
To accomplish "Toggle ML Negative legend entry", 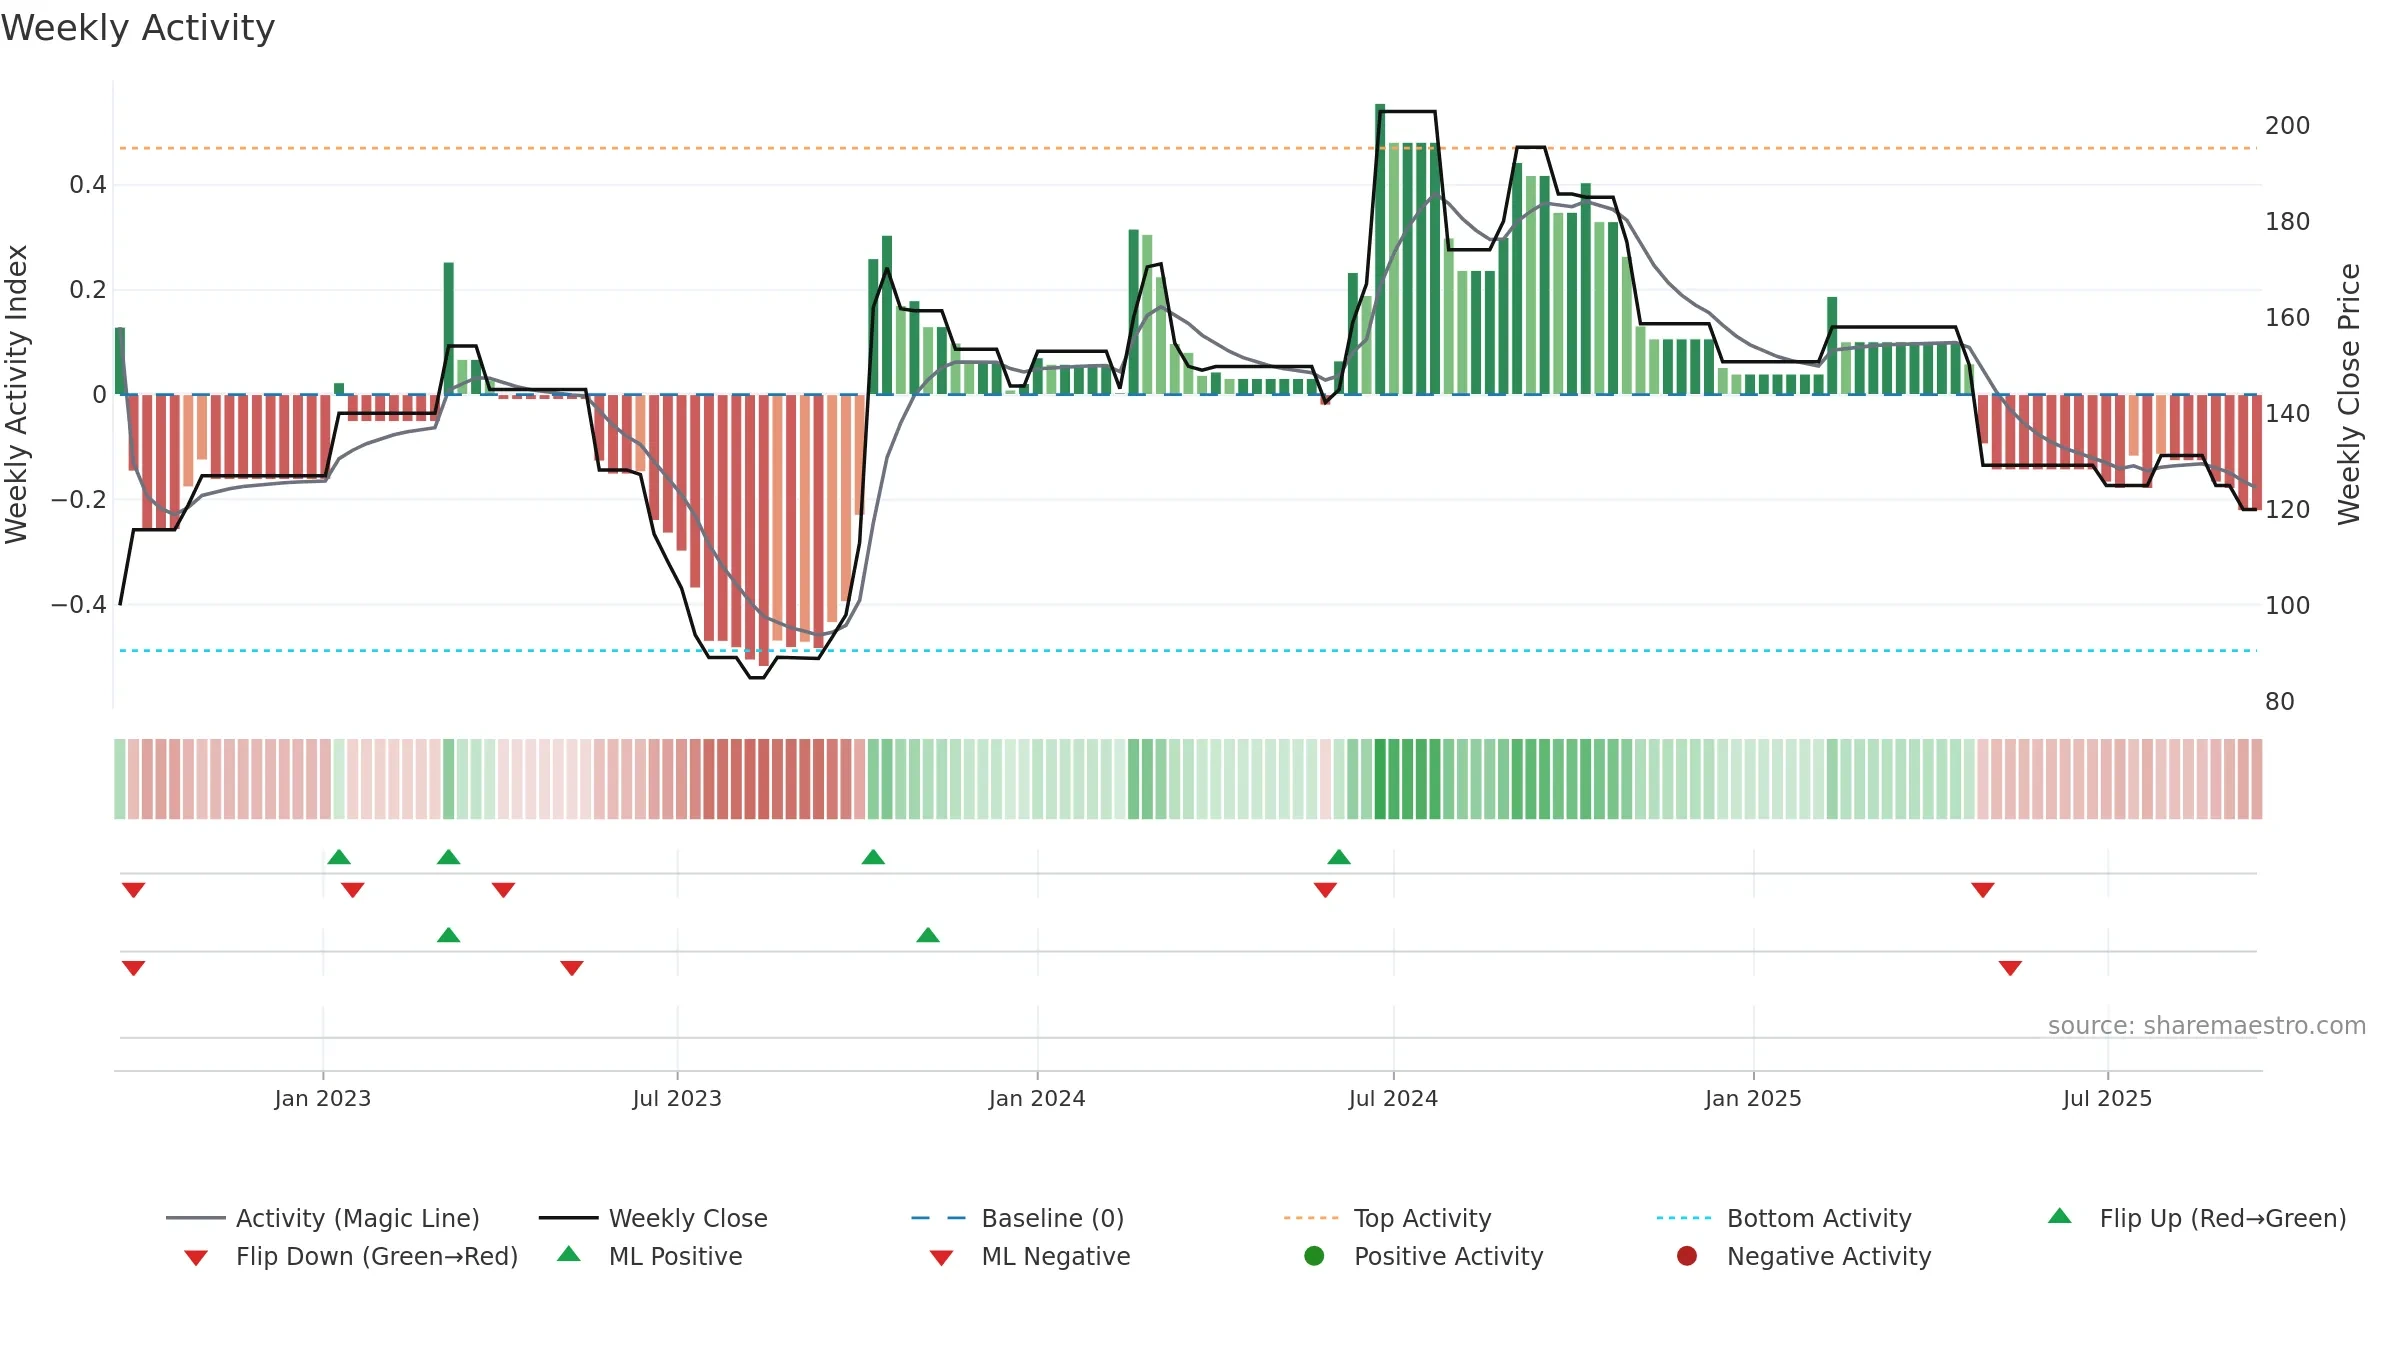I will pos(1030,1256).
